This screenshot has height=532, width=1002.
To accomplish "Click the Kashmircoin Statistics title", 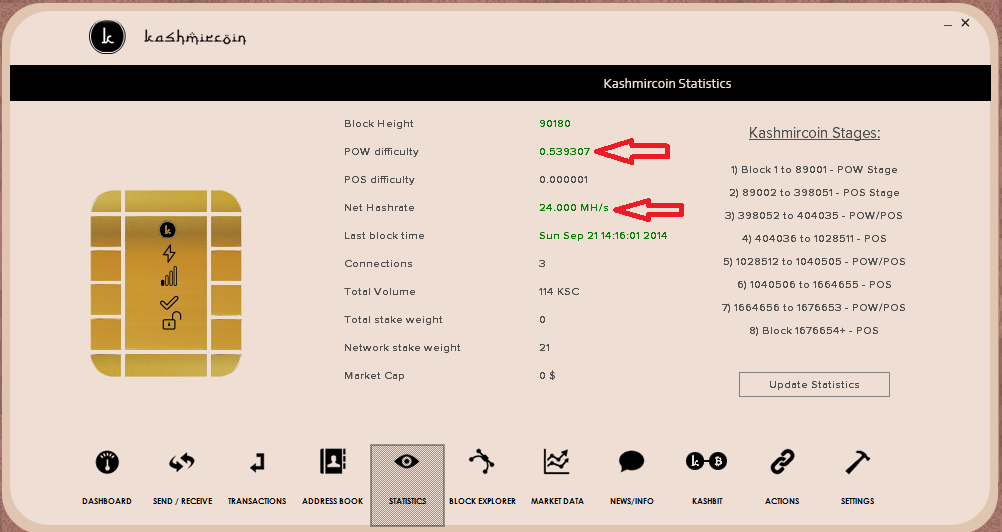I will tap(667, 84).
